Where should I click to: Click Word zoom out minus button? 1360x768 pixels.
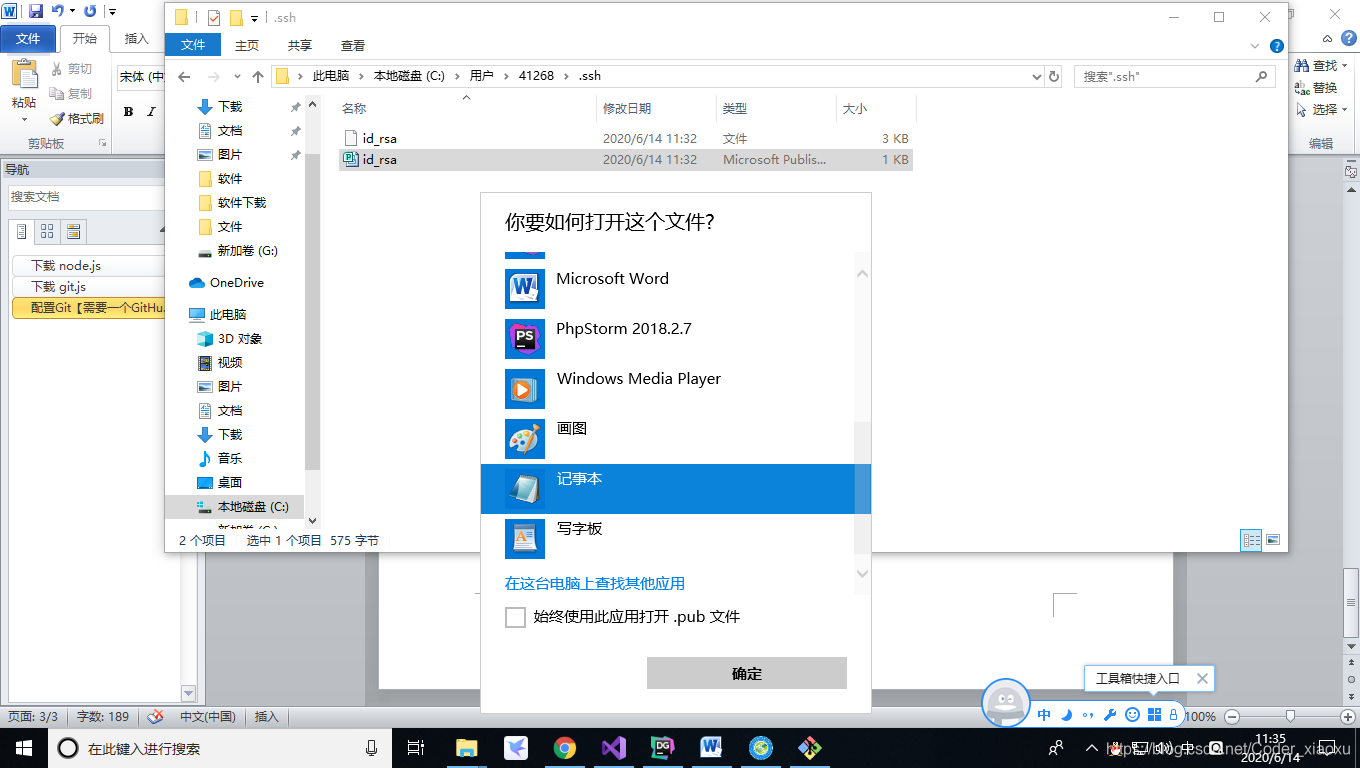(1232, 716)
